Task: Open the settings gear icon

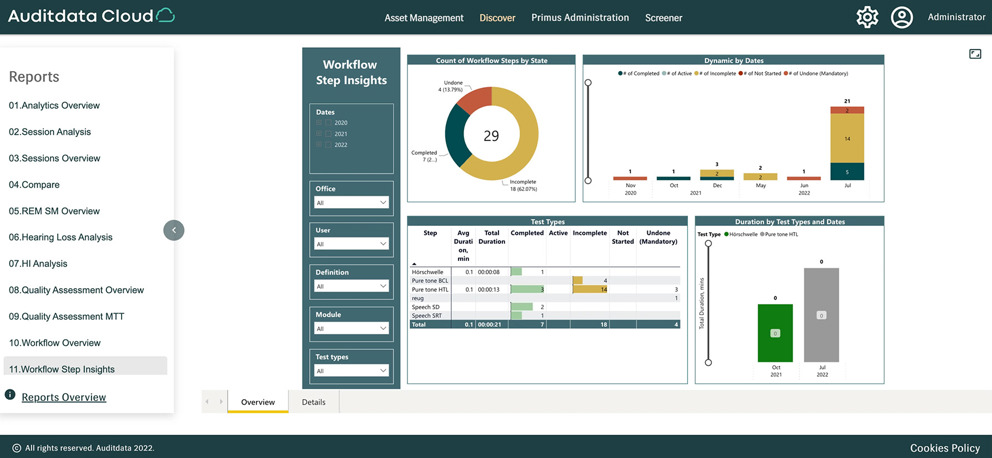Action: pyautogui.click(x=867, y=17)
